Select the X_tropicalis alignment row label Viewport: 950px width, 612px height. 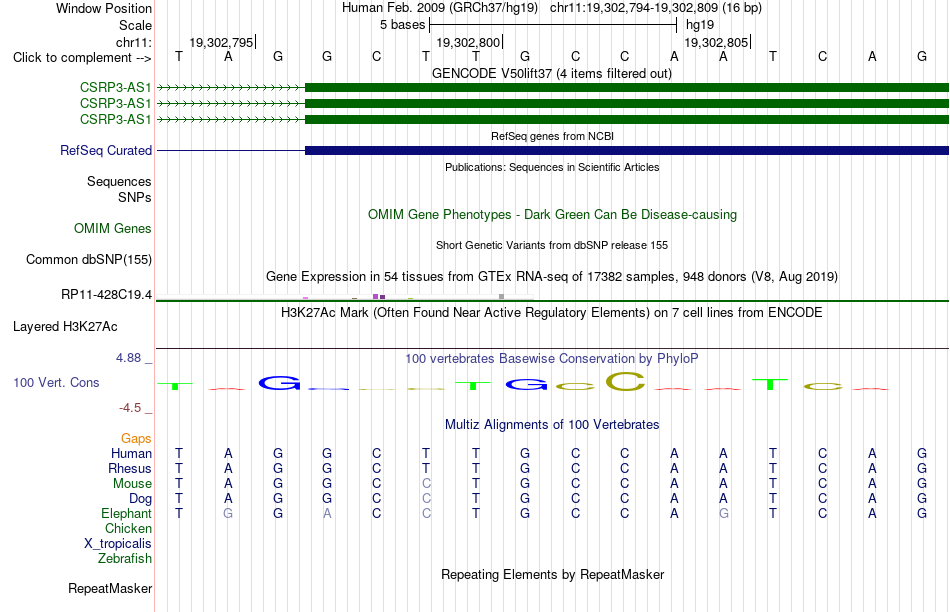pos(118,544)
